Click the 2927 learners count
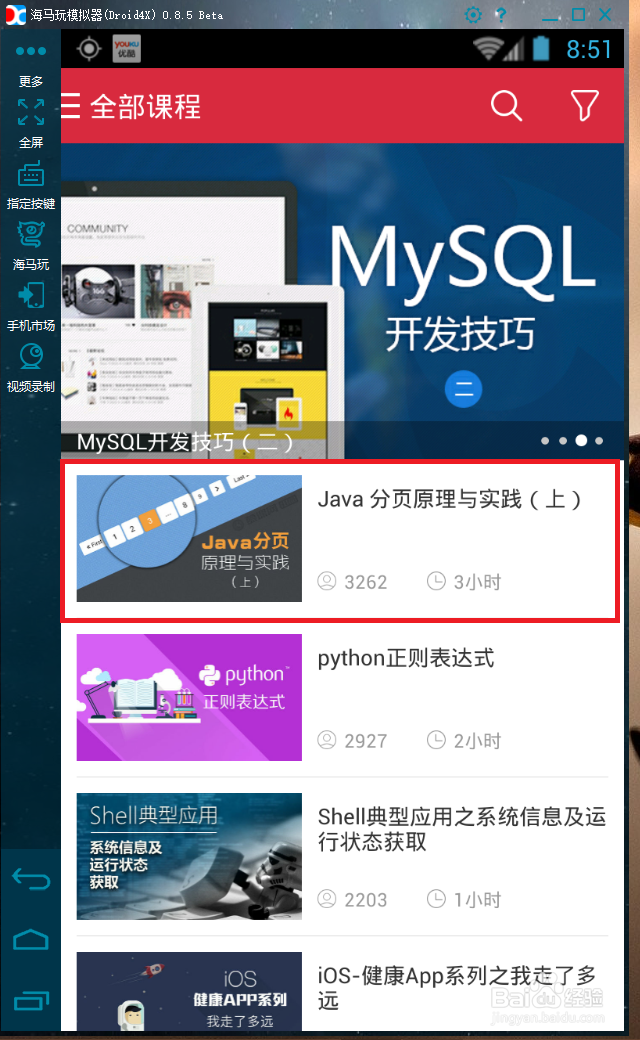Screen dimensions: 640x1040 (x=365, y=741)
